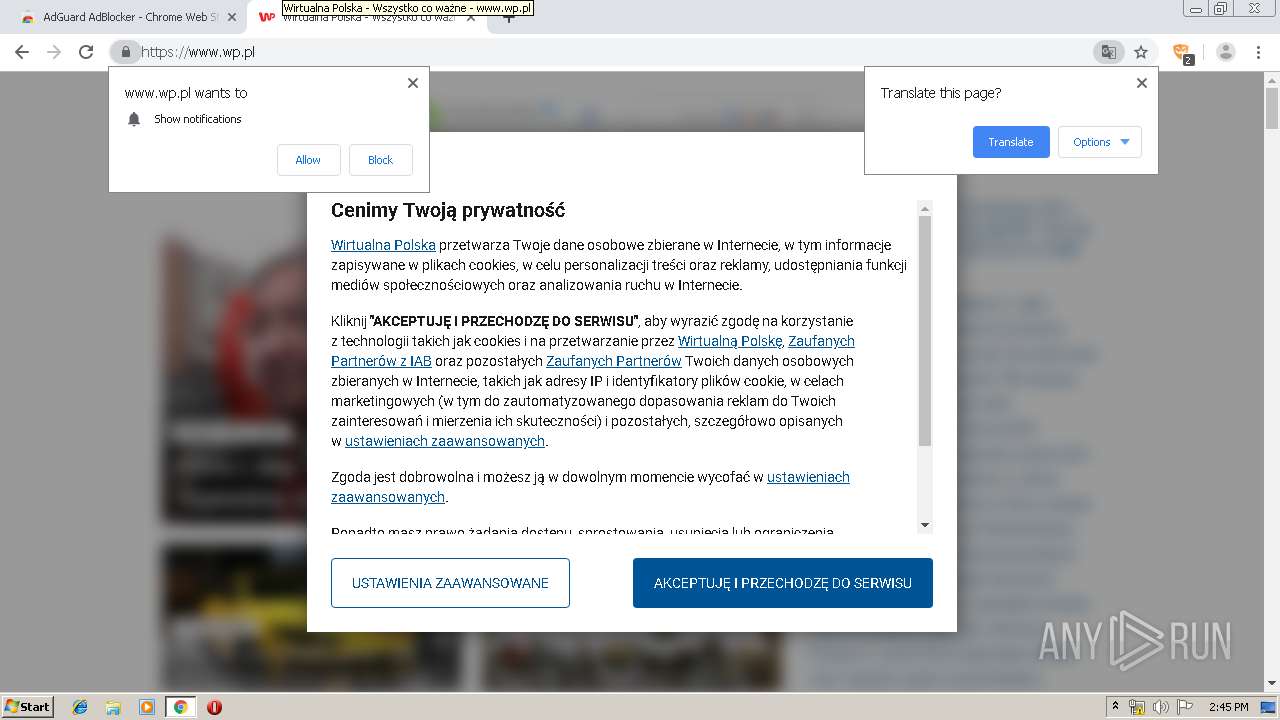
Task: Click Chrome icon in taskbar
Action: (180, 707)
